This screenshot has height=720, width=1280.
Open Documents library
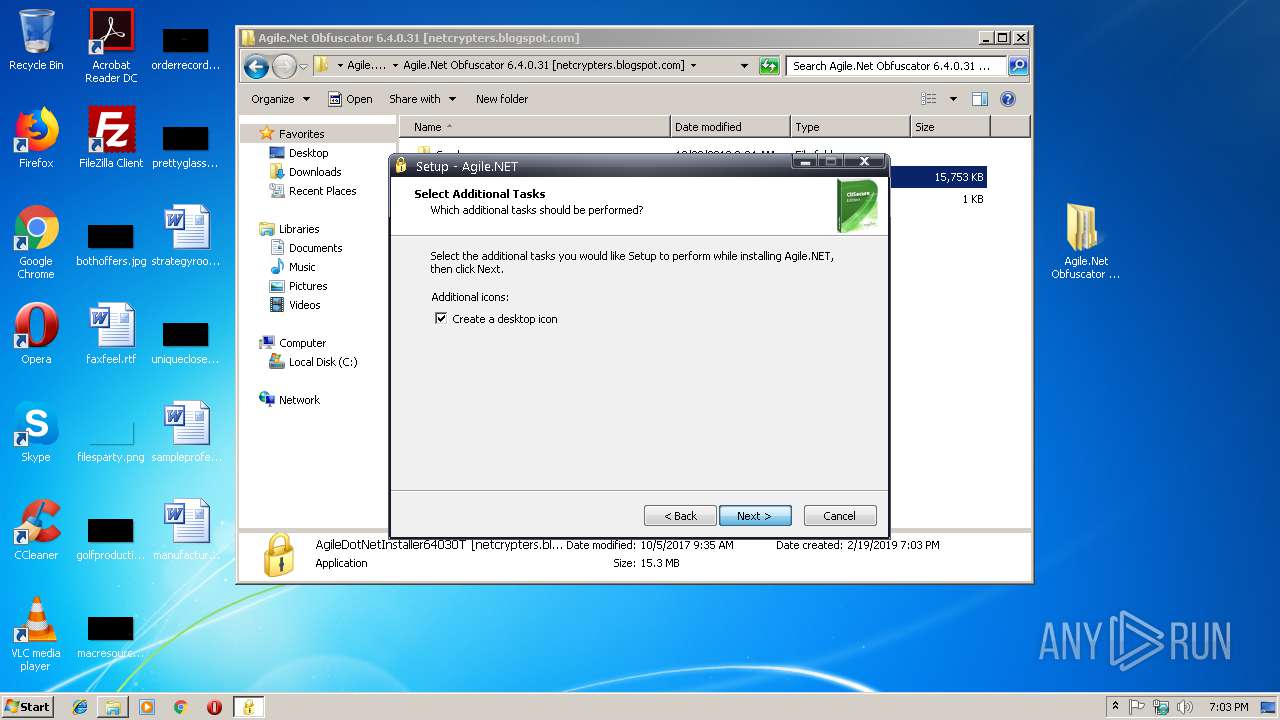(x=315, y=248)
